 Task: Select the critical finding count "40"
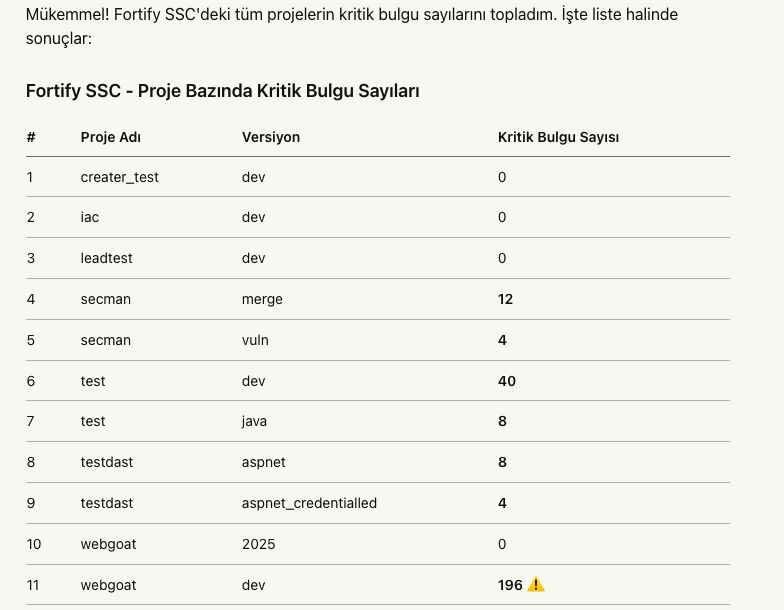507,381
